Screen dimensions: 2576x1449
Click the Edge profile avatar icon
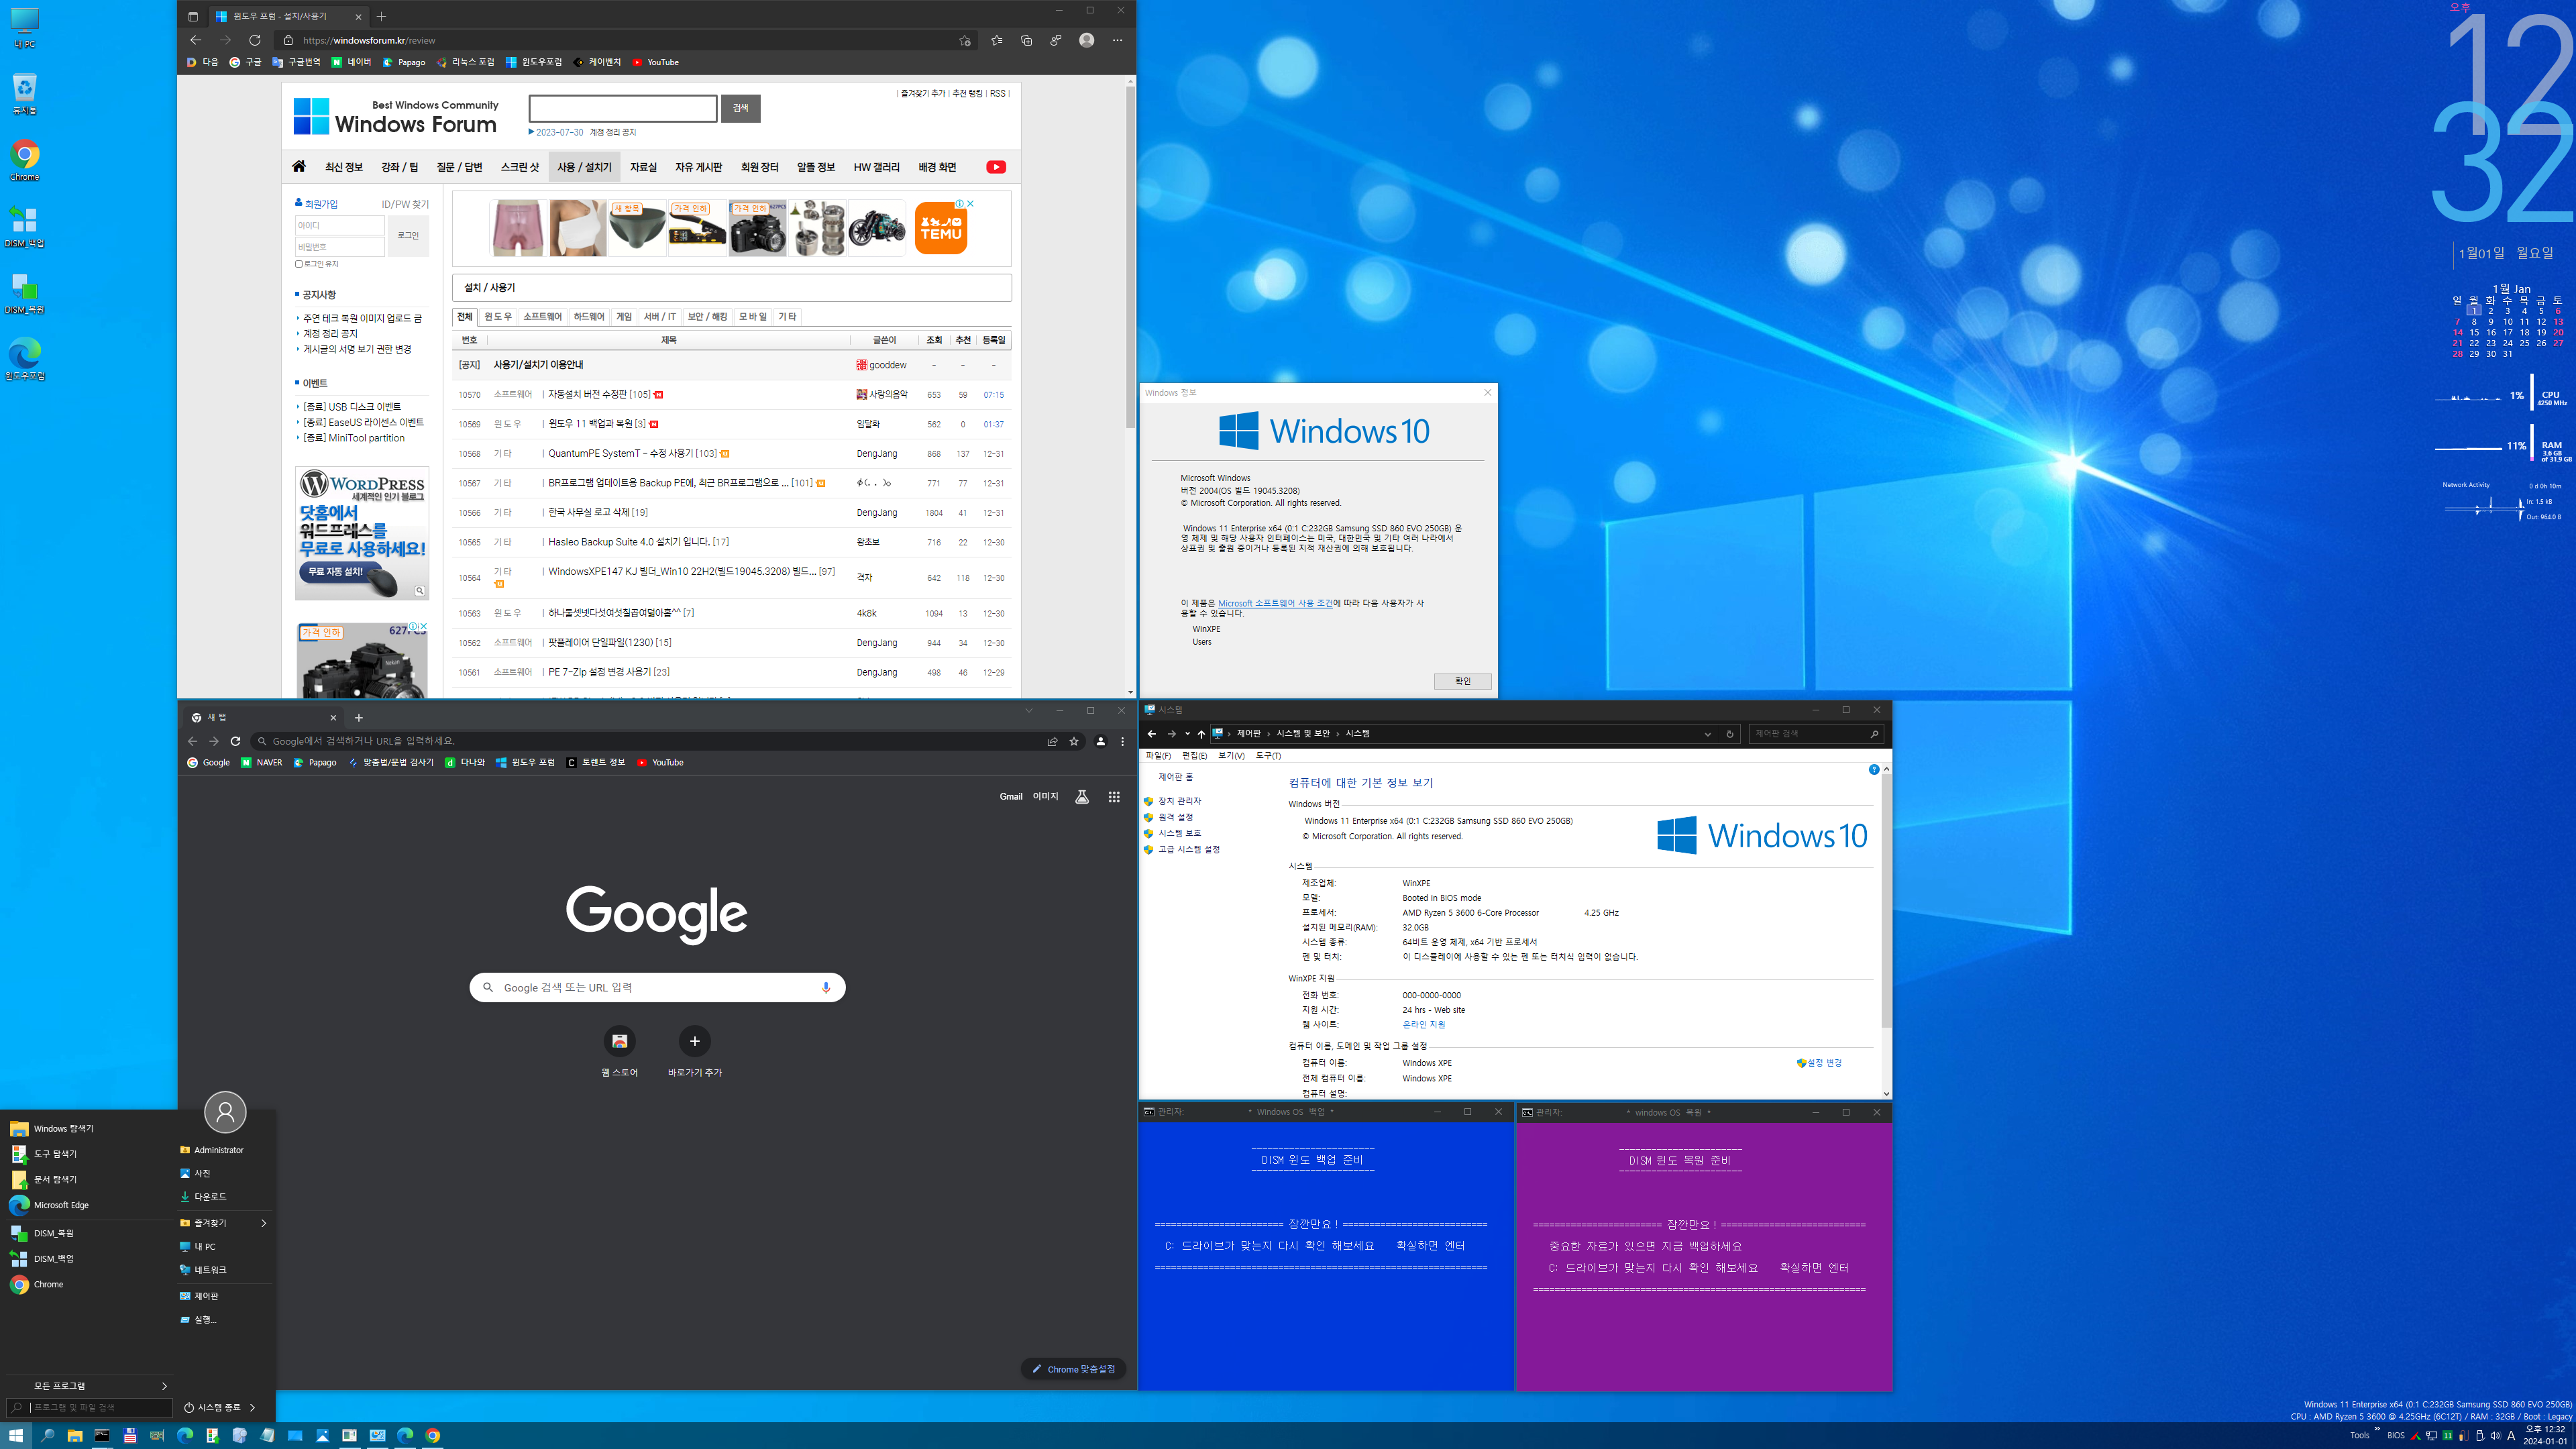(1086, 40)
